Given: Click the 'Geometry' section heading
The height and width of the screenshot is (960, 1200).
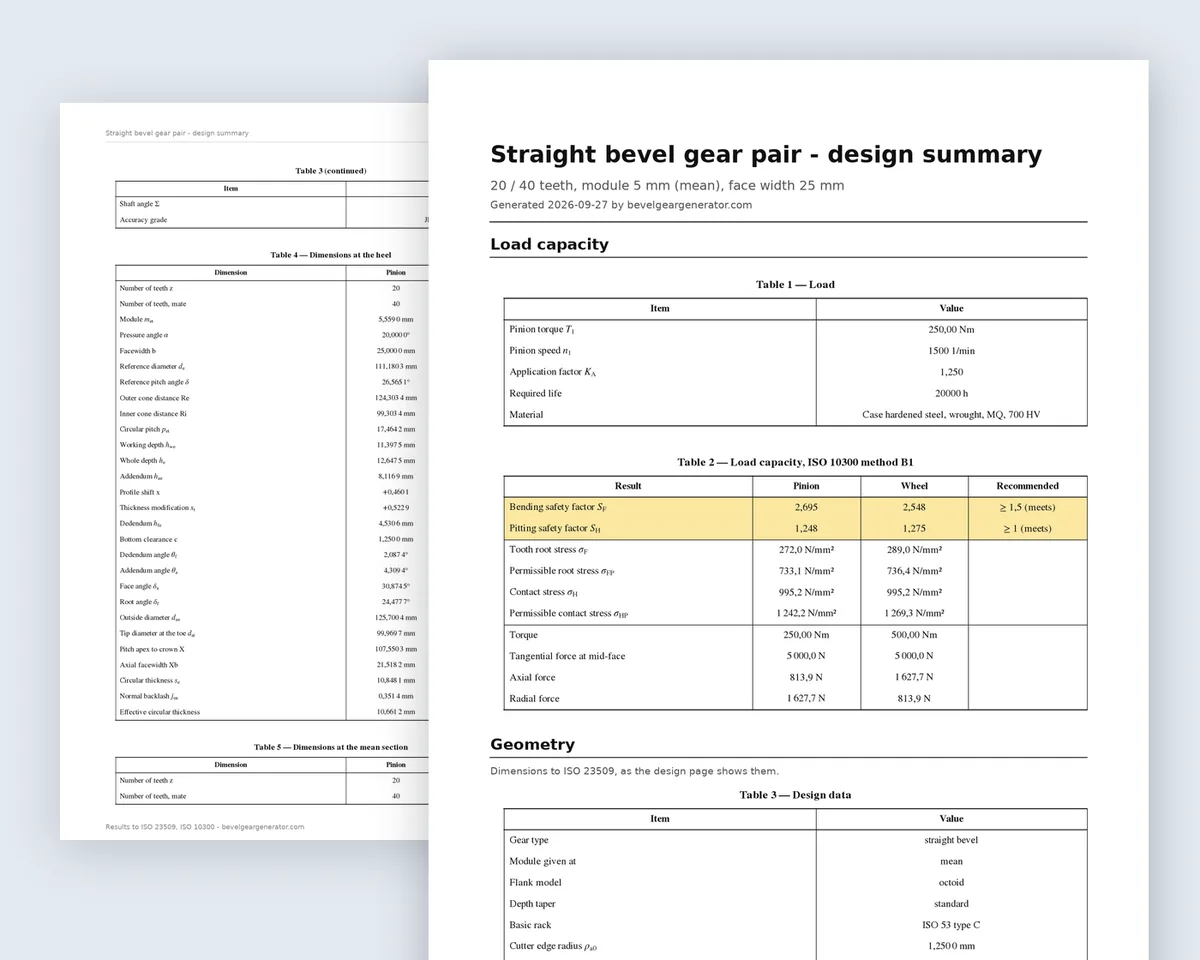Looking at the screenshot, I should (x=532, y=745).
